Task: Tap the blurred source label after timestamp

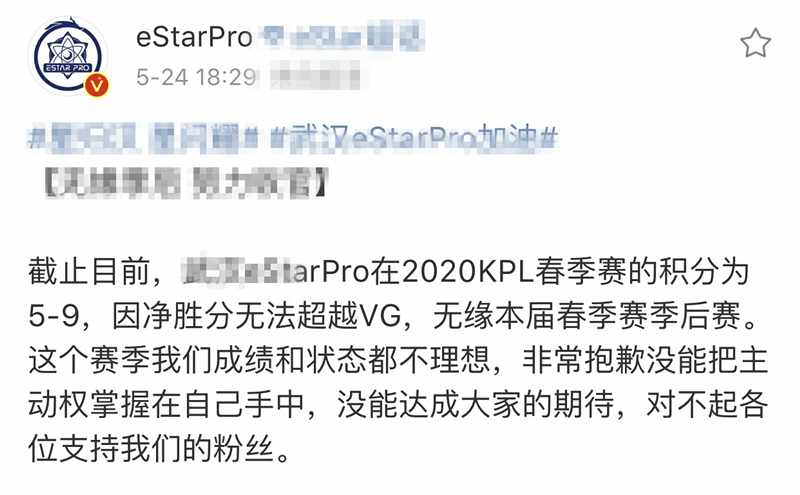Action: [315, 78]
